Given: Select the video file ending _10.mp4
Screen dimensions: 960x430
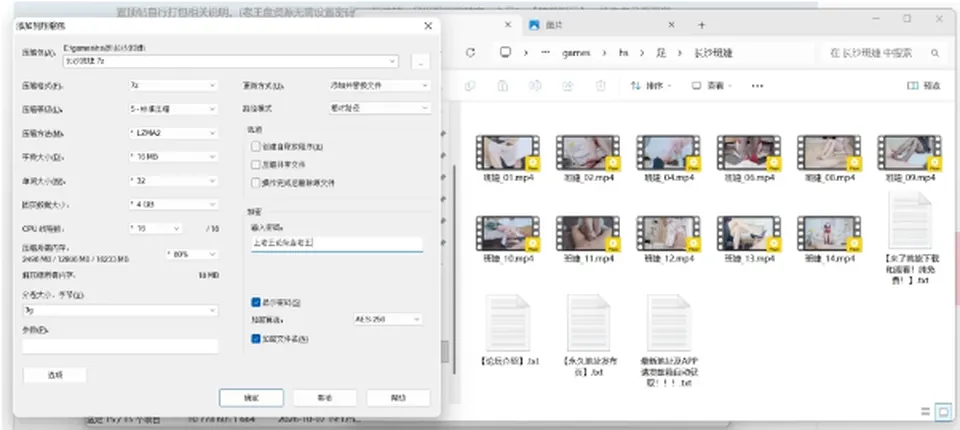Looking at the screenshot, I should point(508,240).
